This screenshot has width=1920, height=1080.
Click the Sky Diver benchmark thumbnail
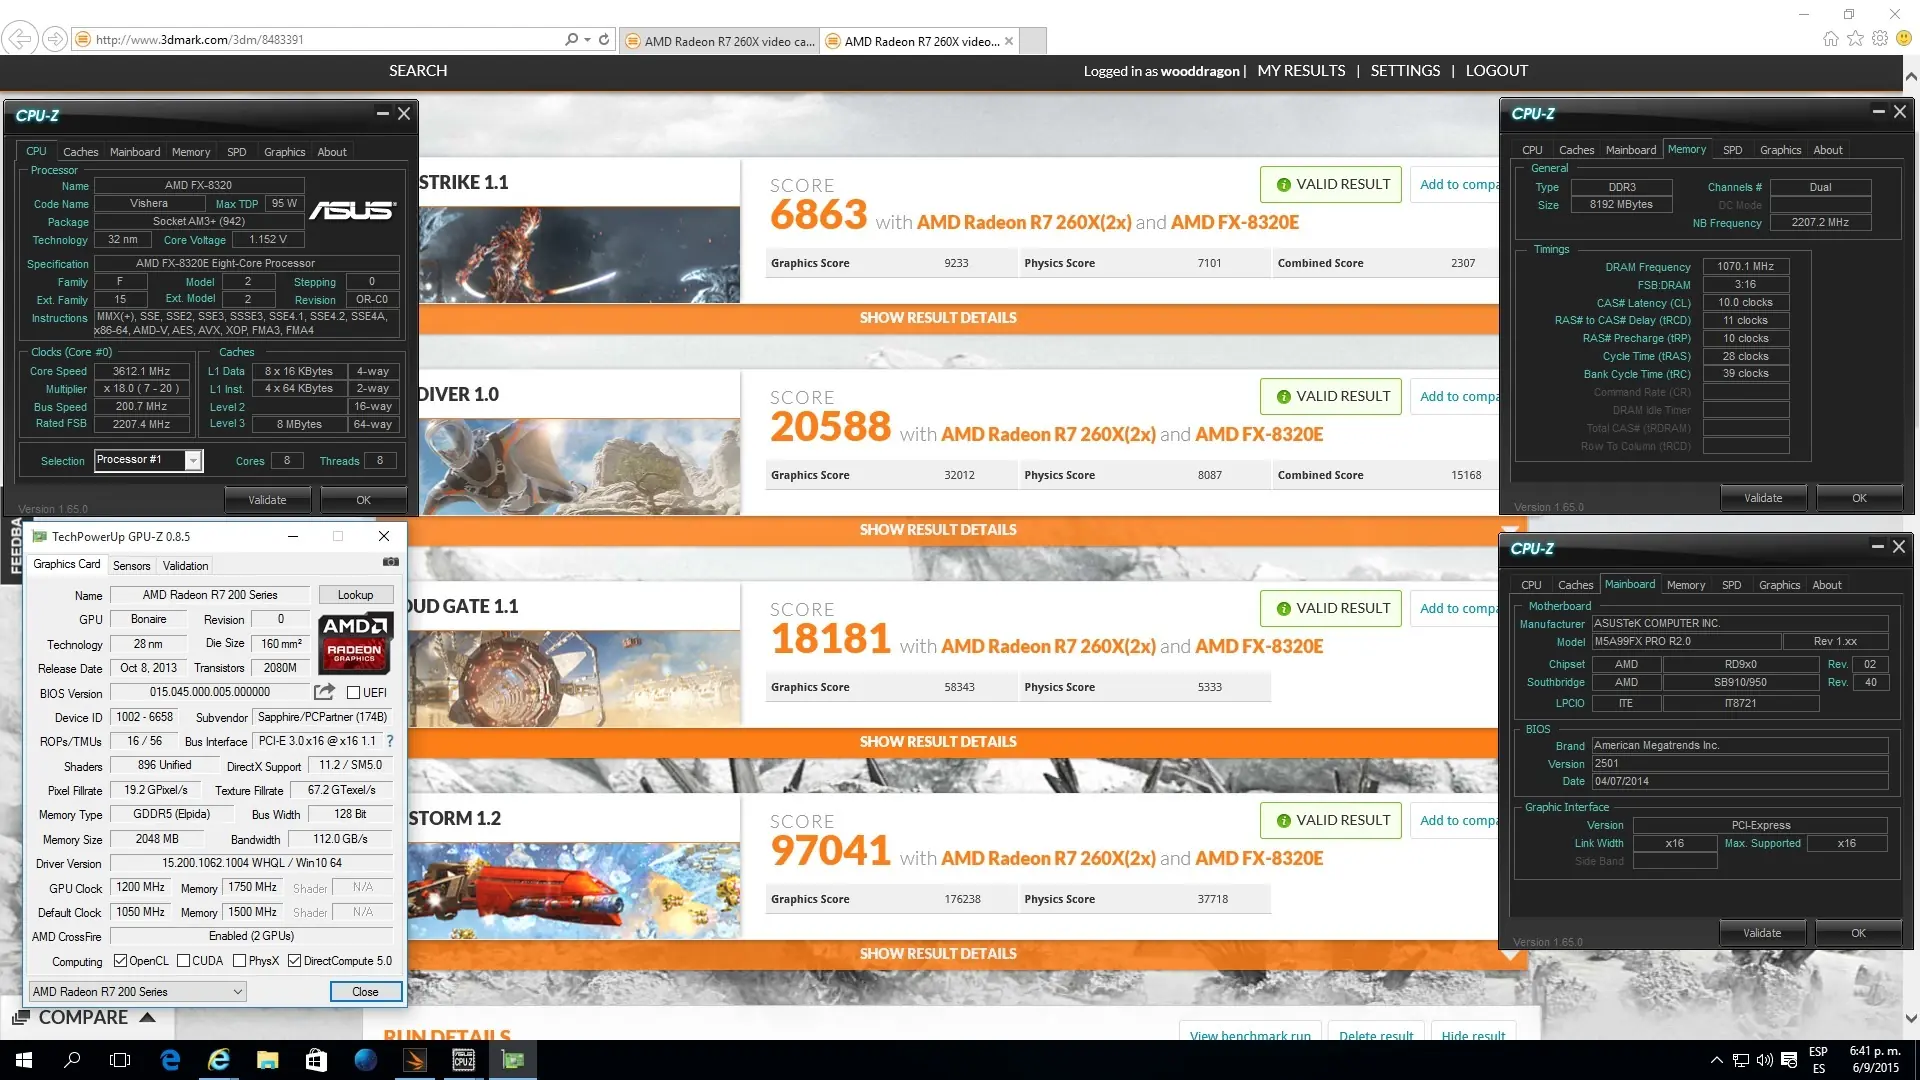[580, 466]
